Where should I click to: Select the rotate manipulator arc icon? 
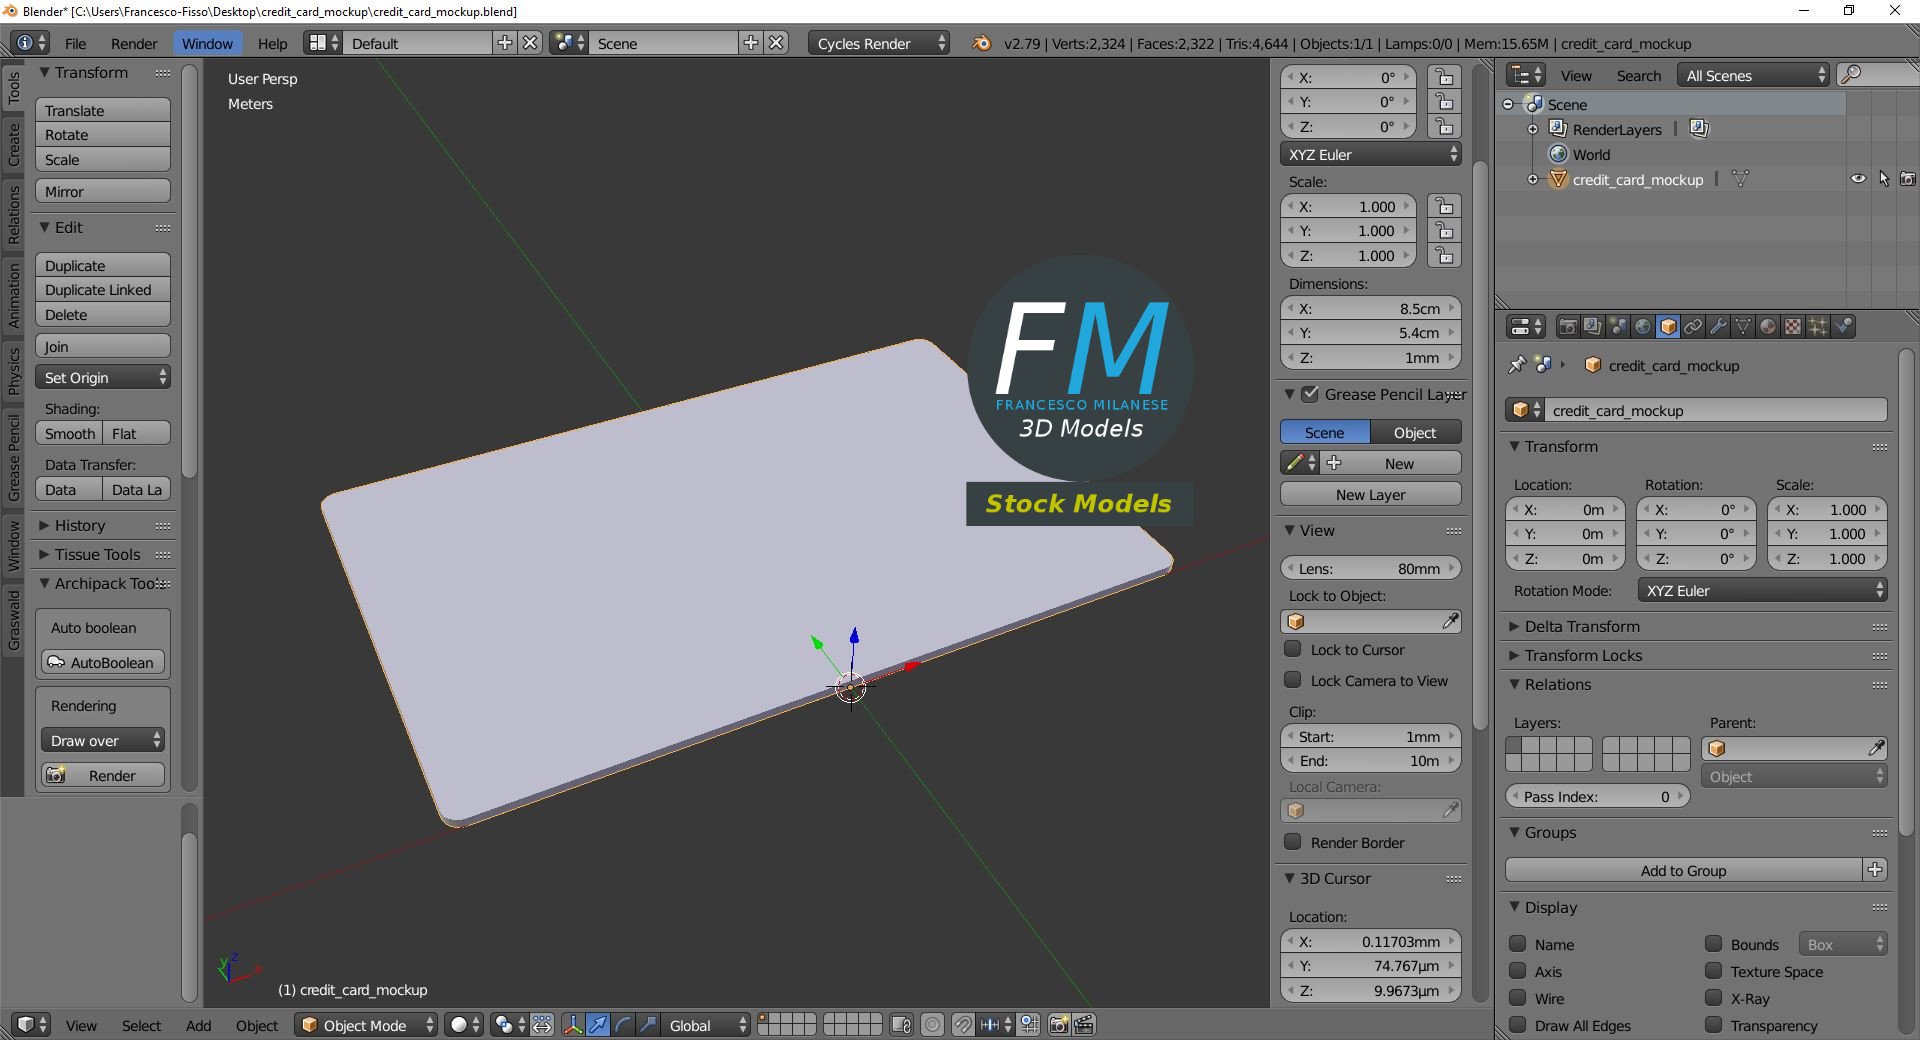[x=622, y=1025]
